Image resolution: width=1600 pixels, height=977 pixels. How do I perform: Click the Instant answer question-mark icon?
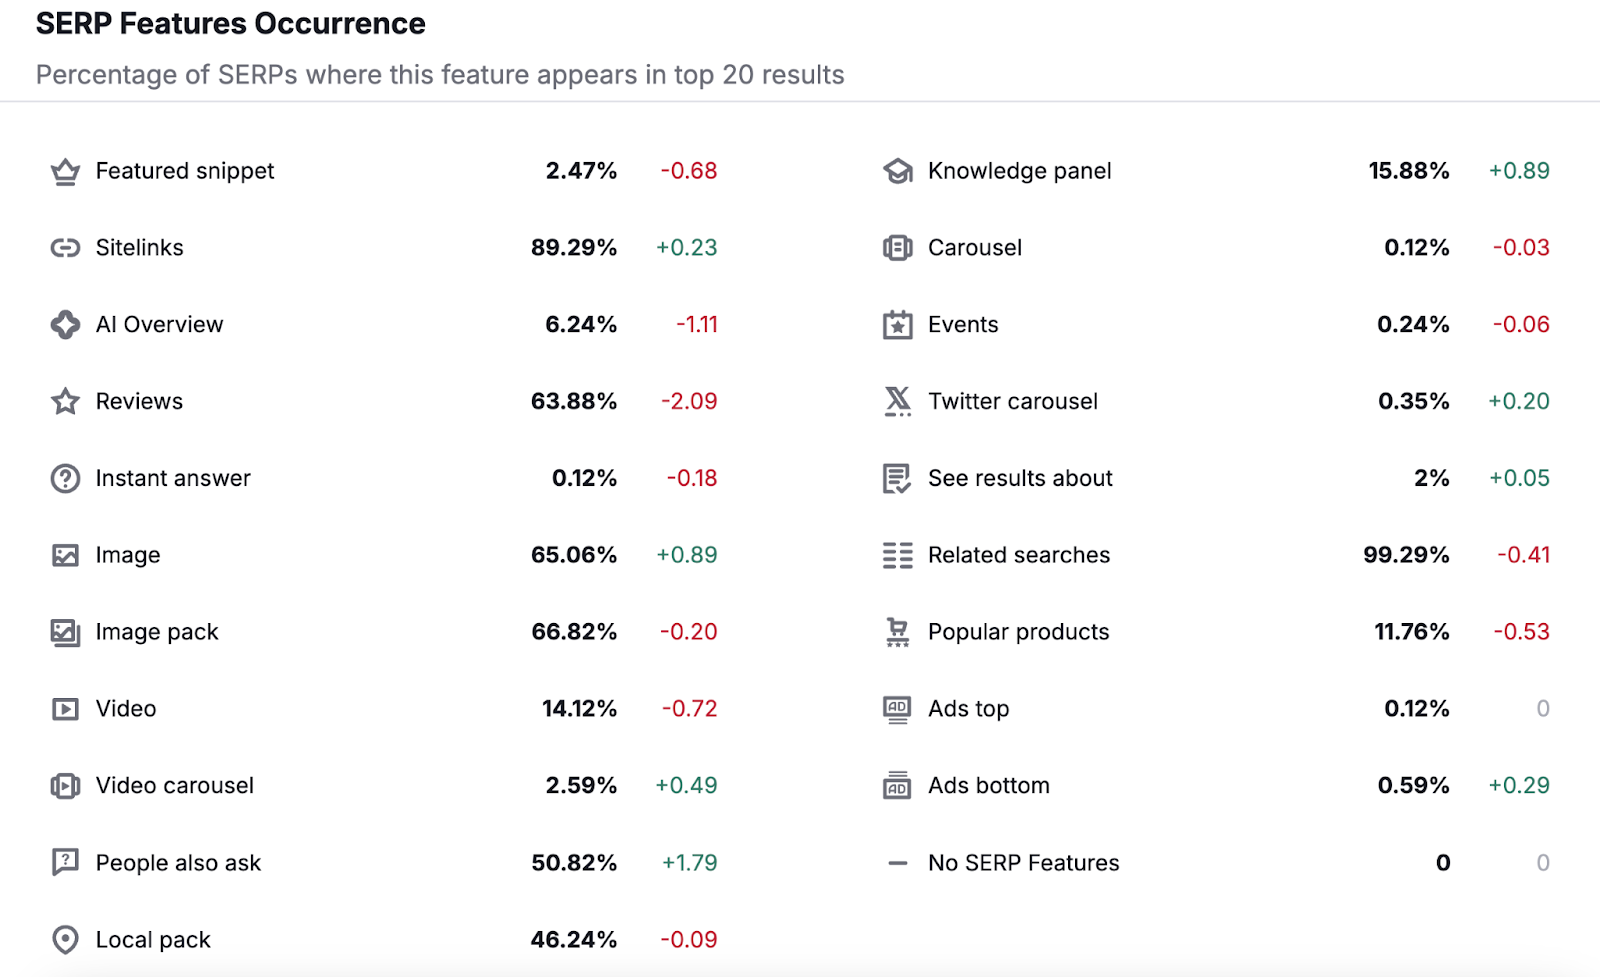click(65, 478)
